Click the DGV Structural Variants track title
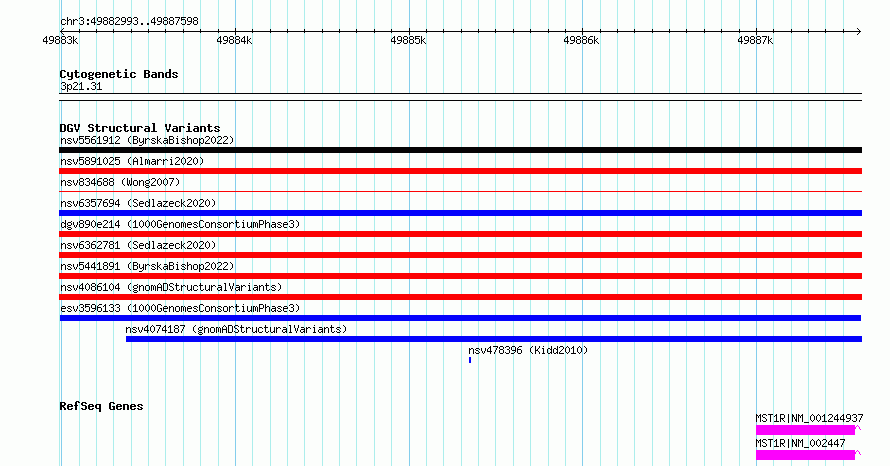The width and height of the screenshot is (890, 466). [x=140, y=128]
